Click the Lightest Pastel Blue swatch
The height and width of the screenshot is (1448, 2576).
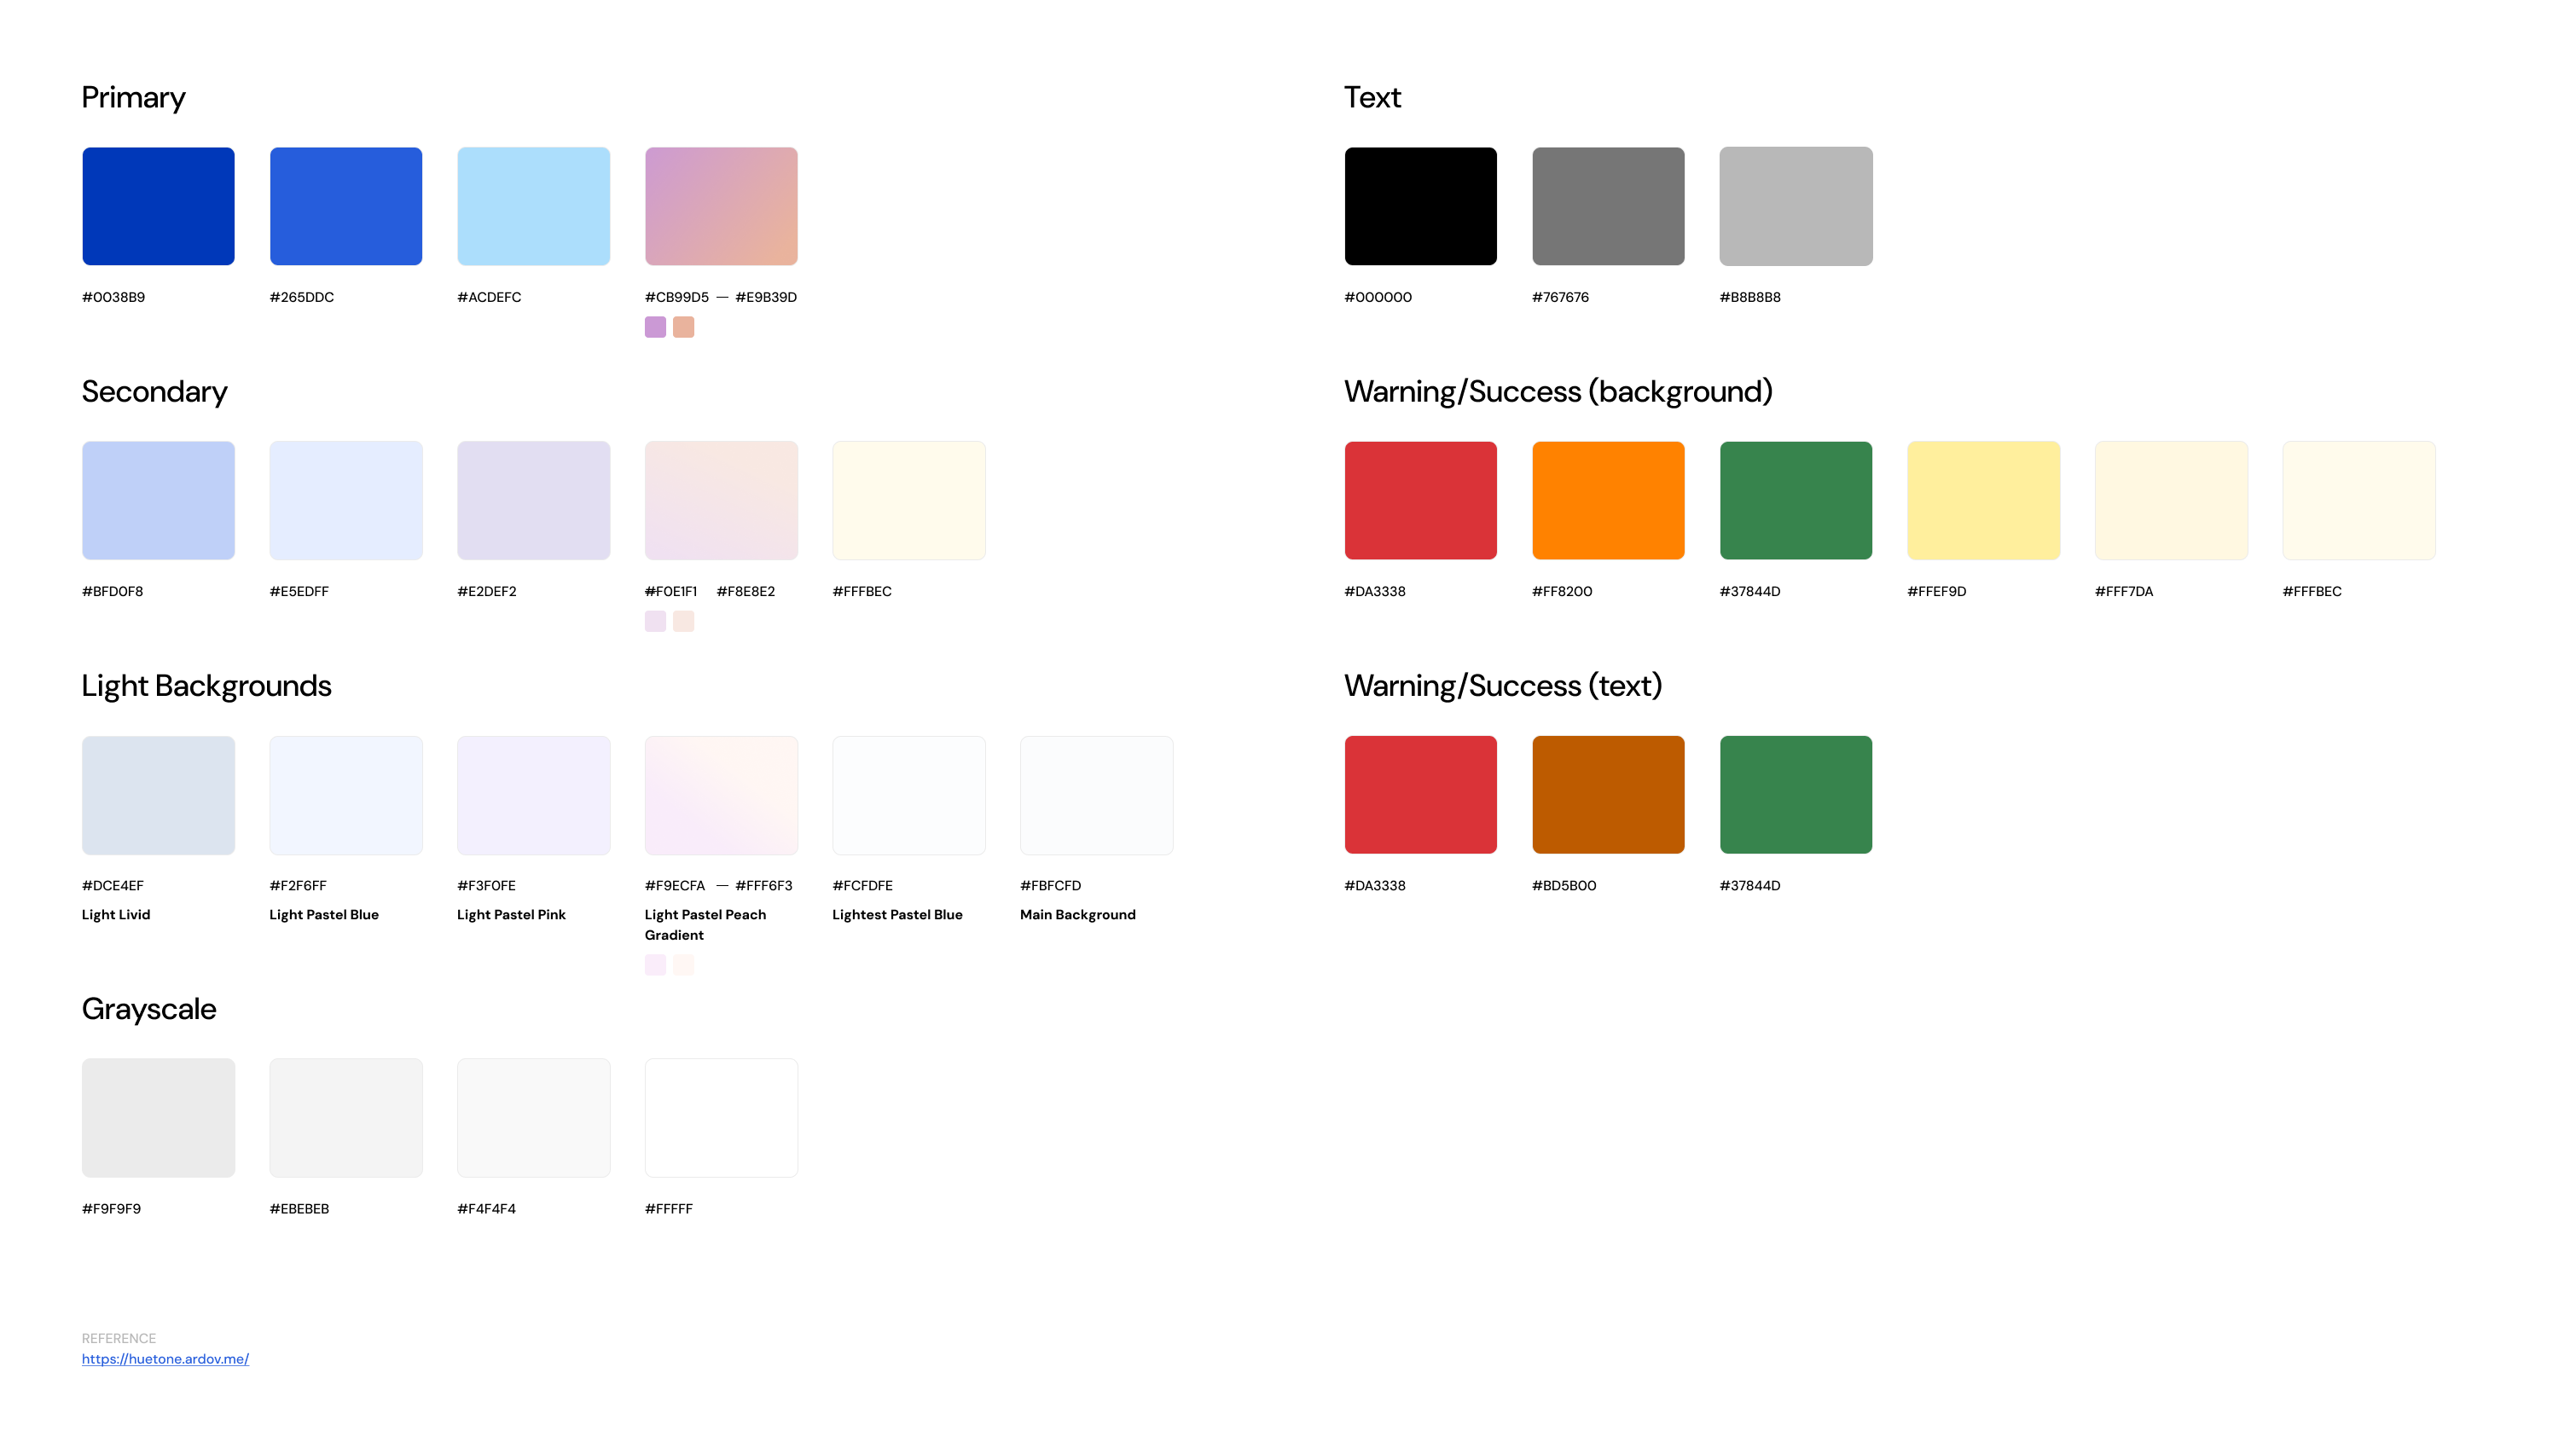coord(908,795)
